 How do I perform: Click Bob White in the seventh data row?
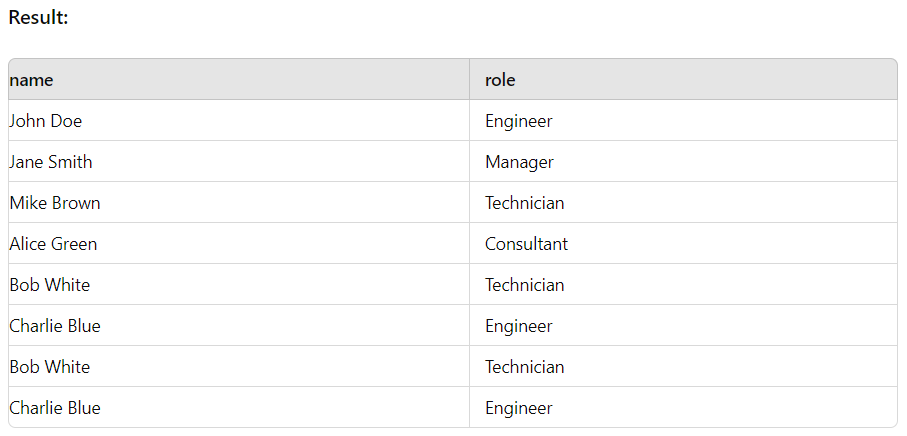coord(239,367)
